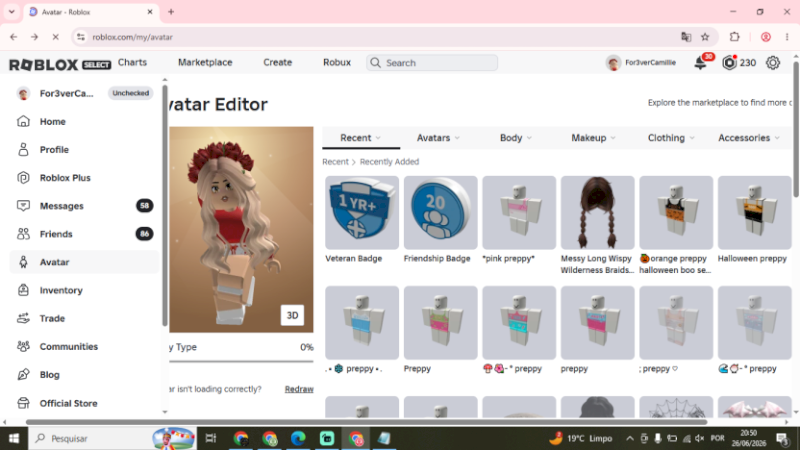Image resolution: width=800 pixels, height=450 pixels.
Task: Open the Messages sidebar icon
Action: [23, 206]
